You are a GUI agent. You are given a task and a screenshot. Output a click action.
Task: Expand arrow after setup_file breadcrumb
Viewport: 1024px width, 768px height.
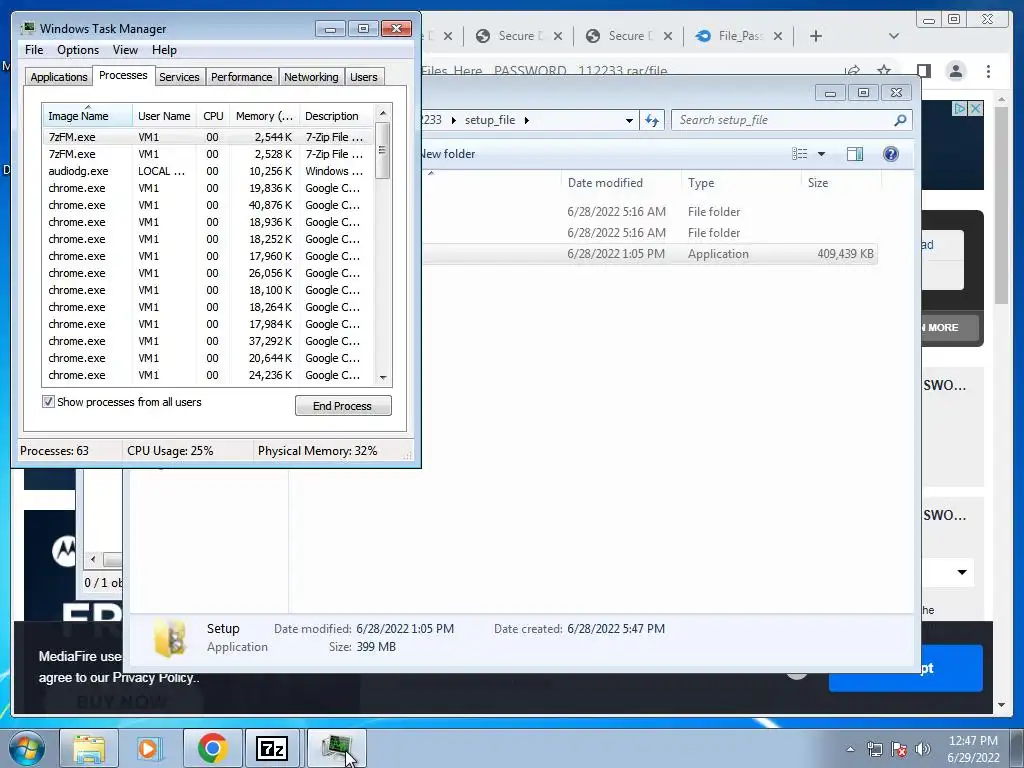pos(526,120)
